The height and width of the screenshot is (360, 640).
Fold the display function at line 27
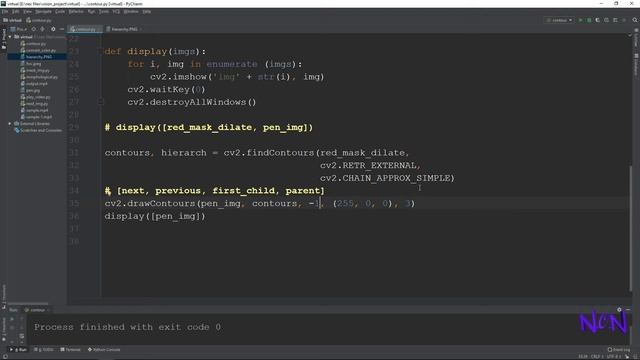pyautogui.click(x=101, y=102)
